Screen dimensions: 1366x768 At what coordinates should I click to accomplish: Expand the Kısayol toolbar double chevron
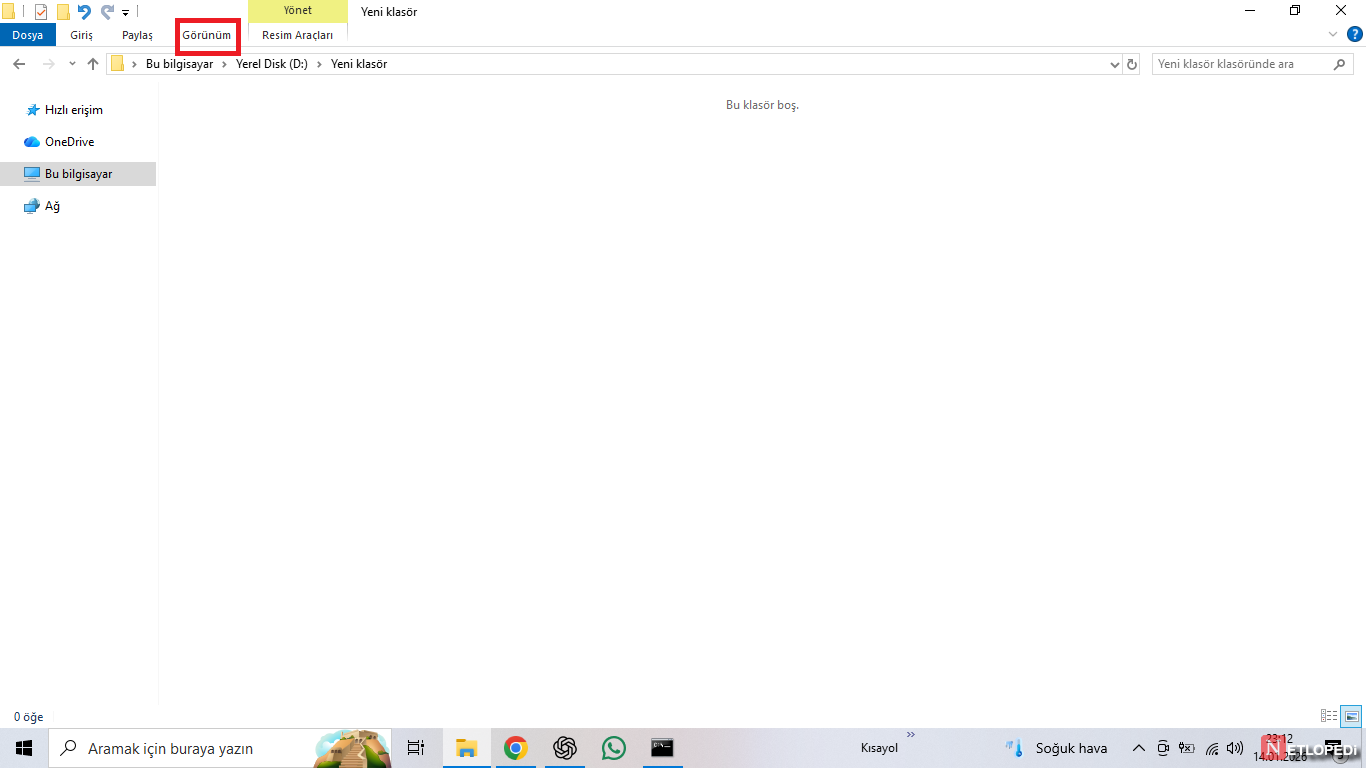tap(910, 735)
